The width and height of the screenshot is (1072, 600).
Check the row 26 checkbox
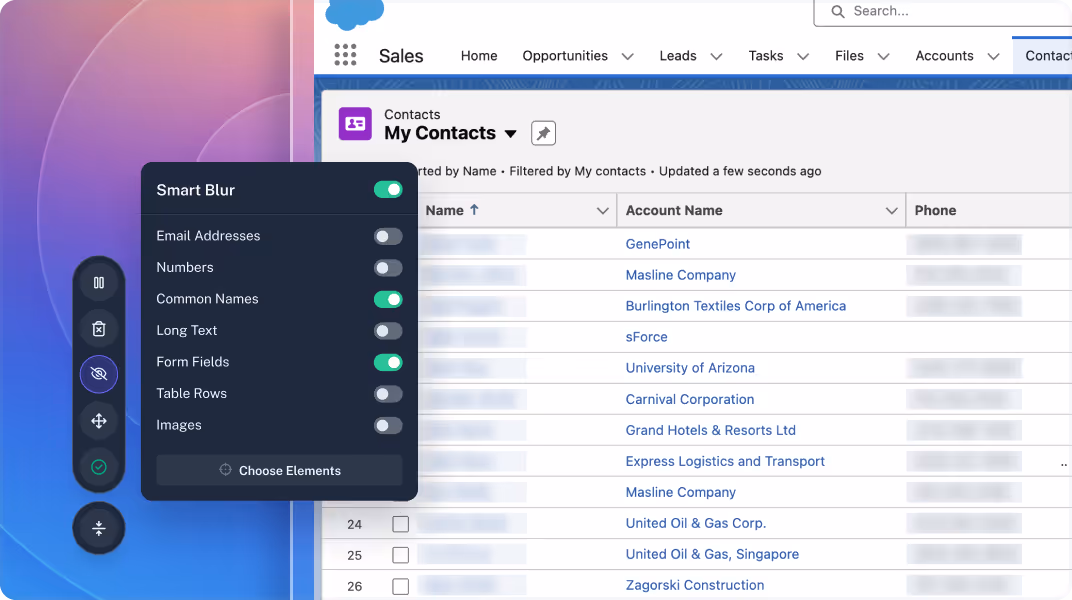401,586
